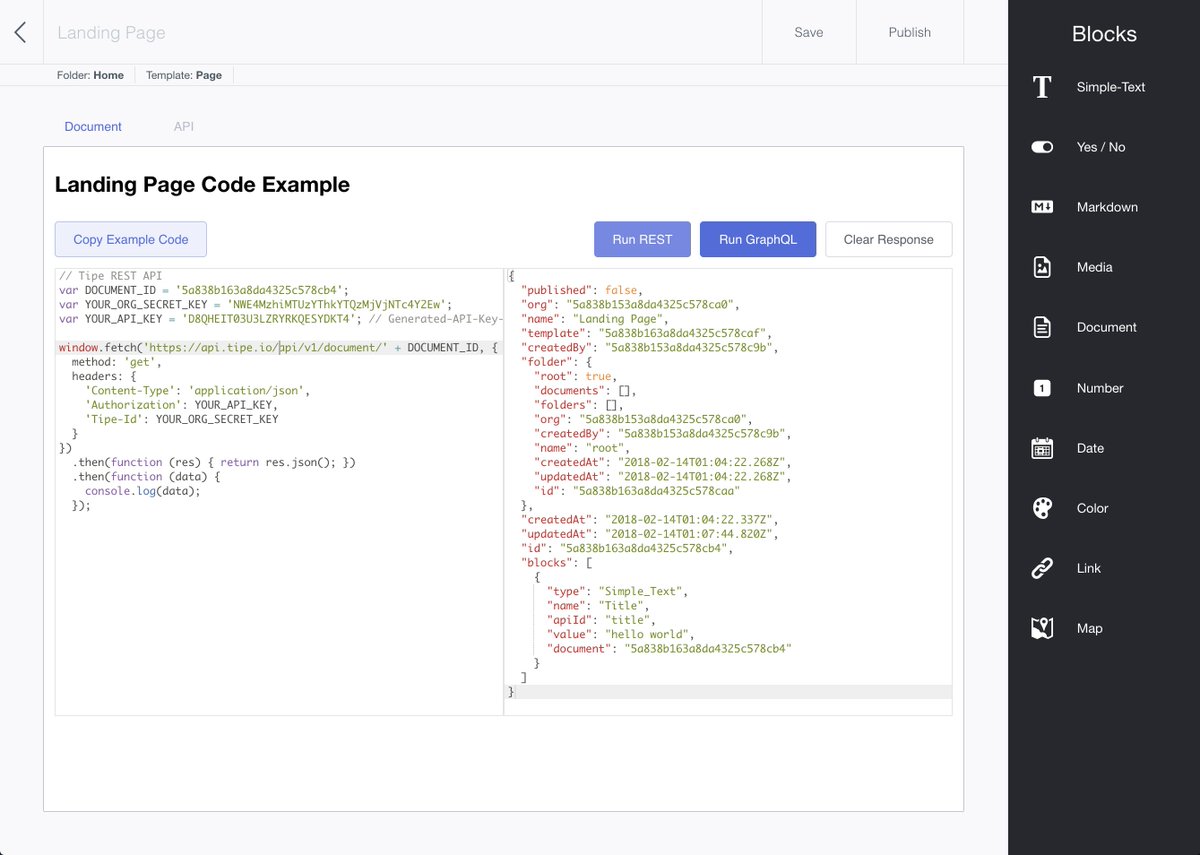The height and width of the screenshot is (855, 1200).
Task: Add a Date block
Action: tap(1090, 448)
